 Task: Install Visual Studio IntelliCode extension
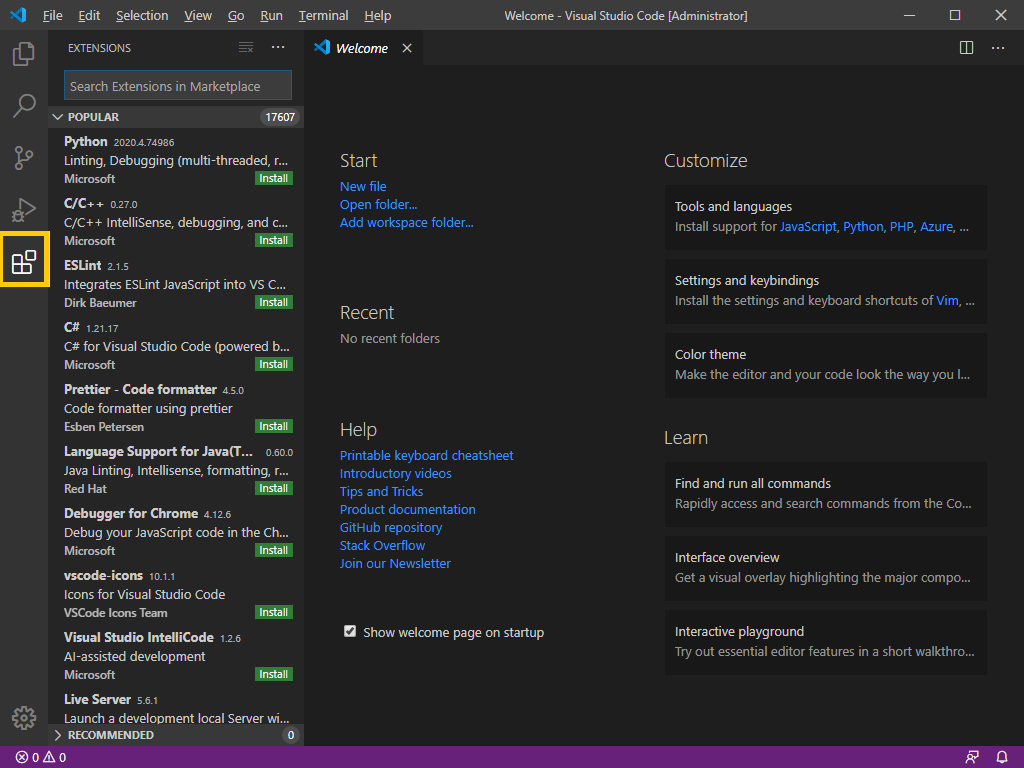tap(274, 675)
